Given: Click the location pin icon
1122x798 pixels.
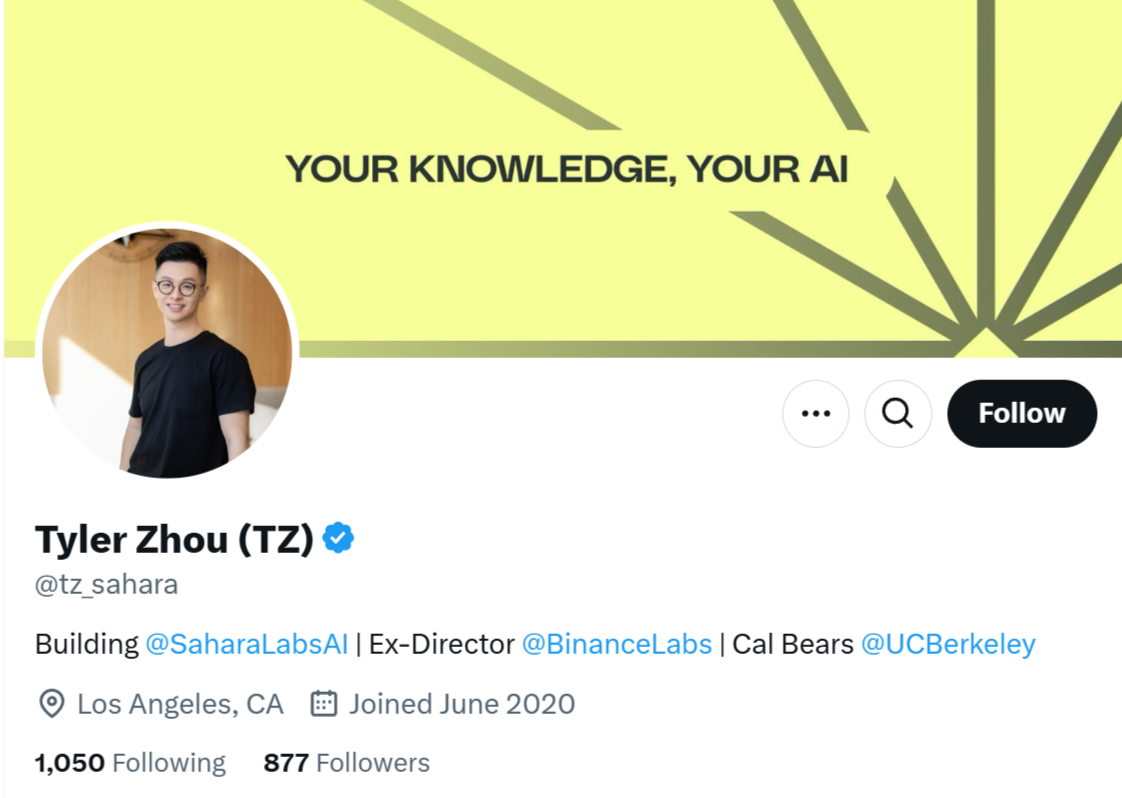Looking at the screenshot, I should point(51,704).
